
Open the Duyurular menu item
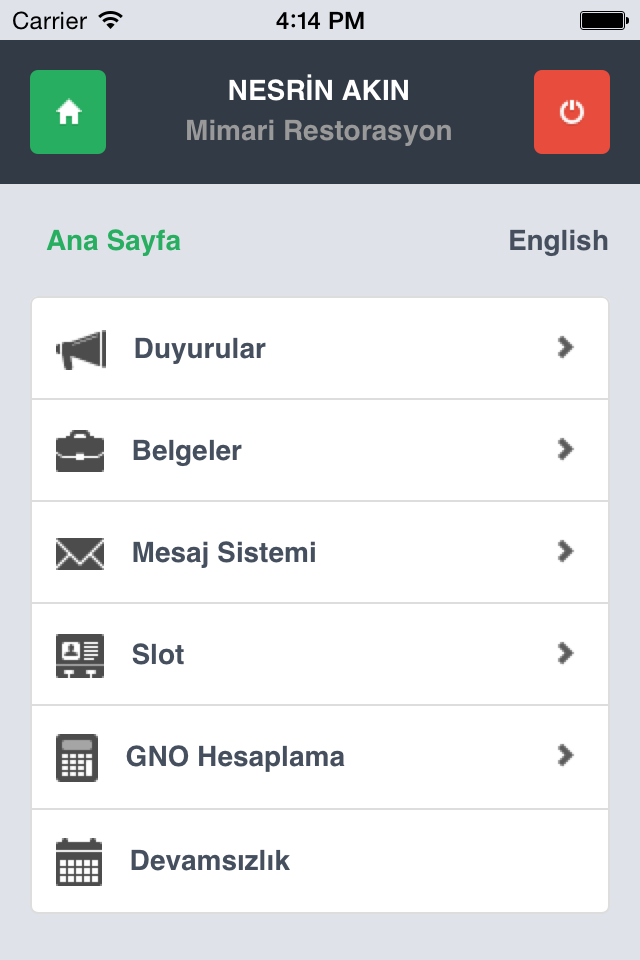click(320, 348)
